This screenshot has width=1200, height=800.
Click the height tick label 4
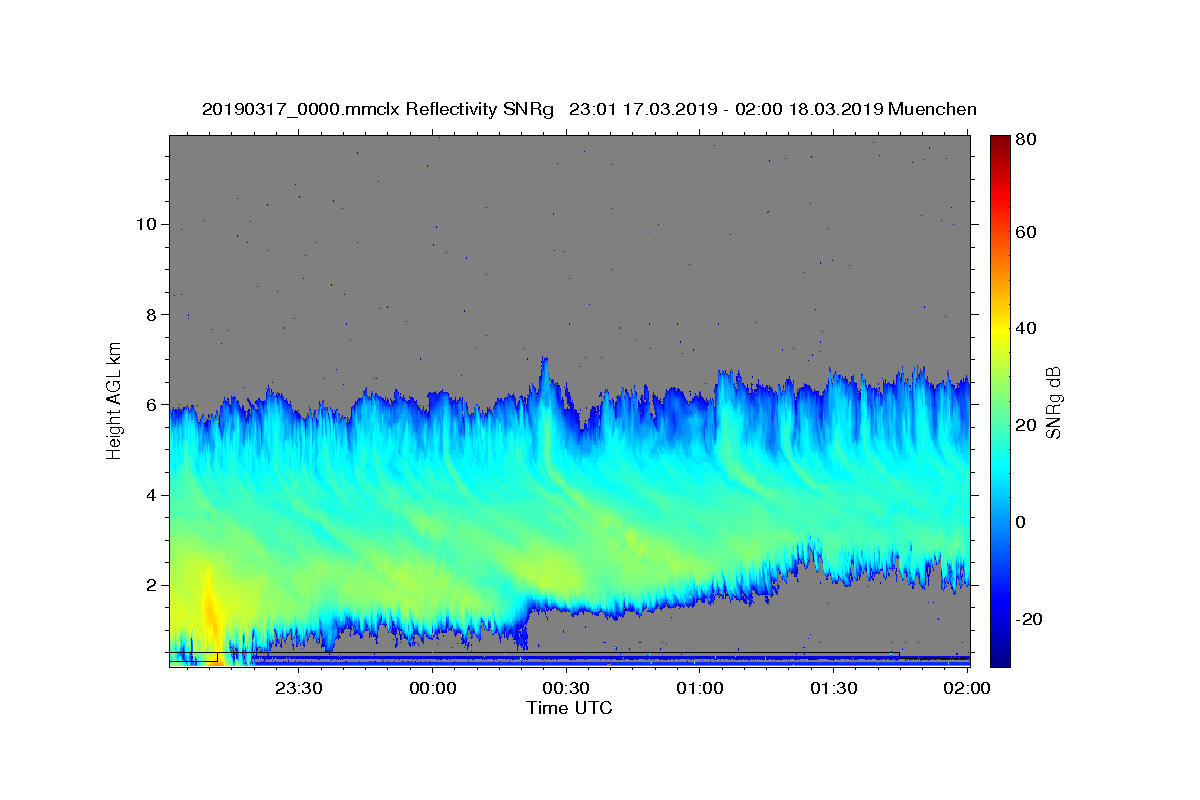point(150,495)
